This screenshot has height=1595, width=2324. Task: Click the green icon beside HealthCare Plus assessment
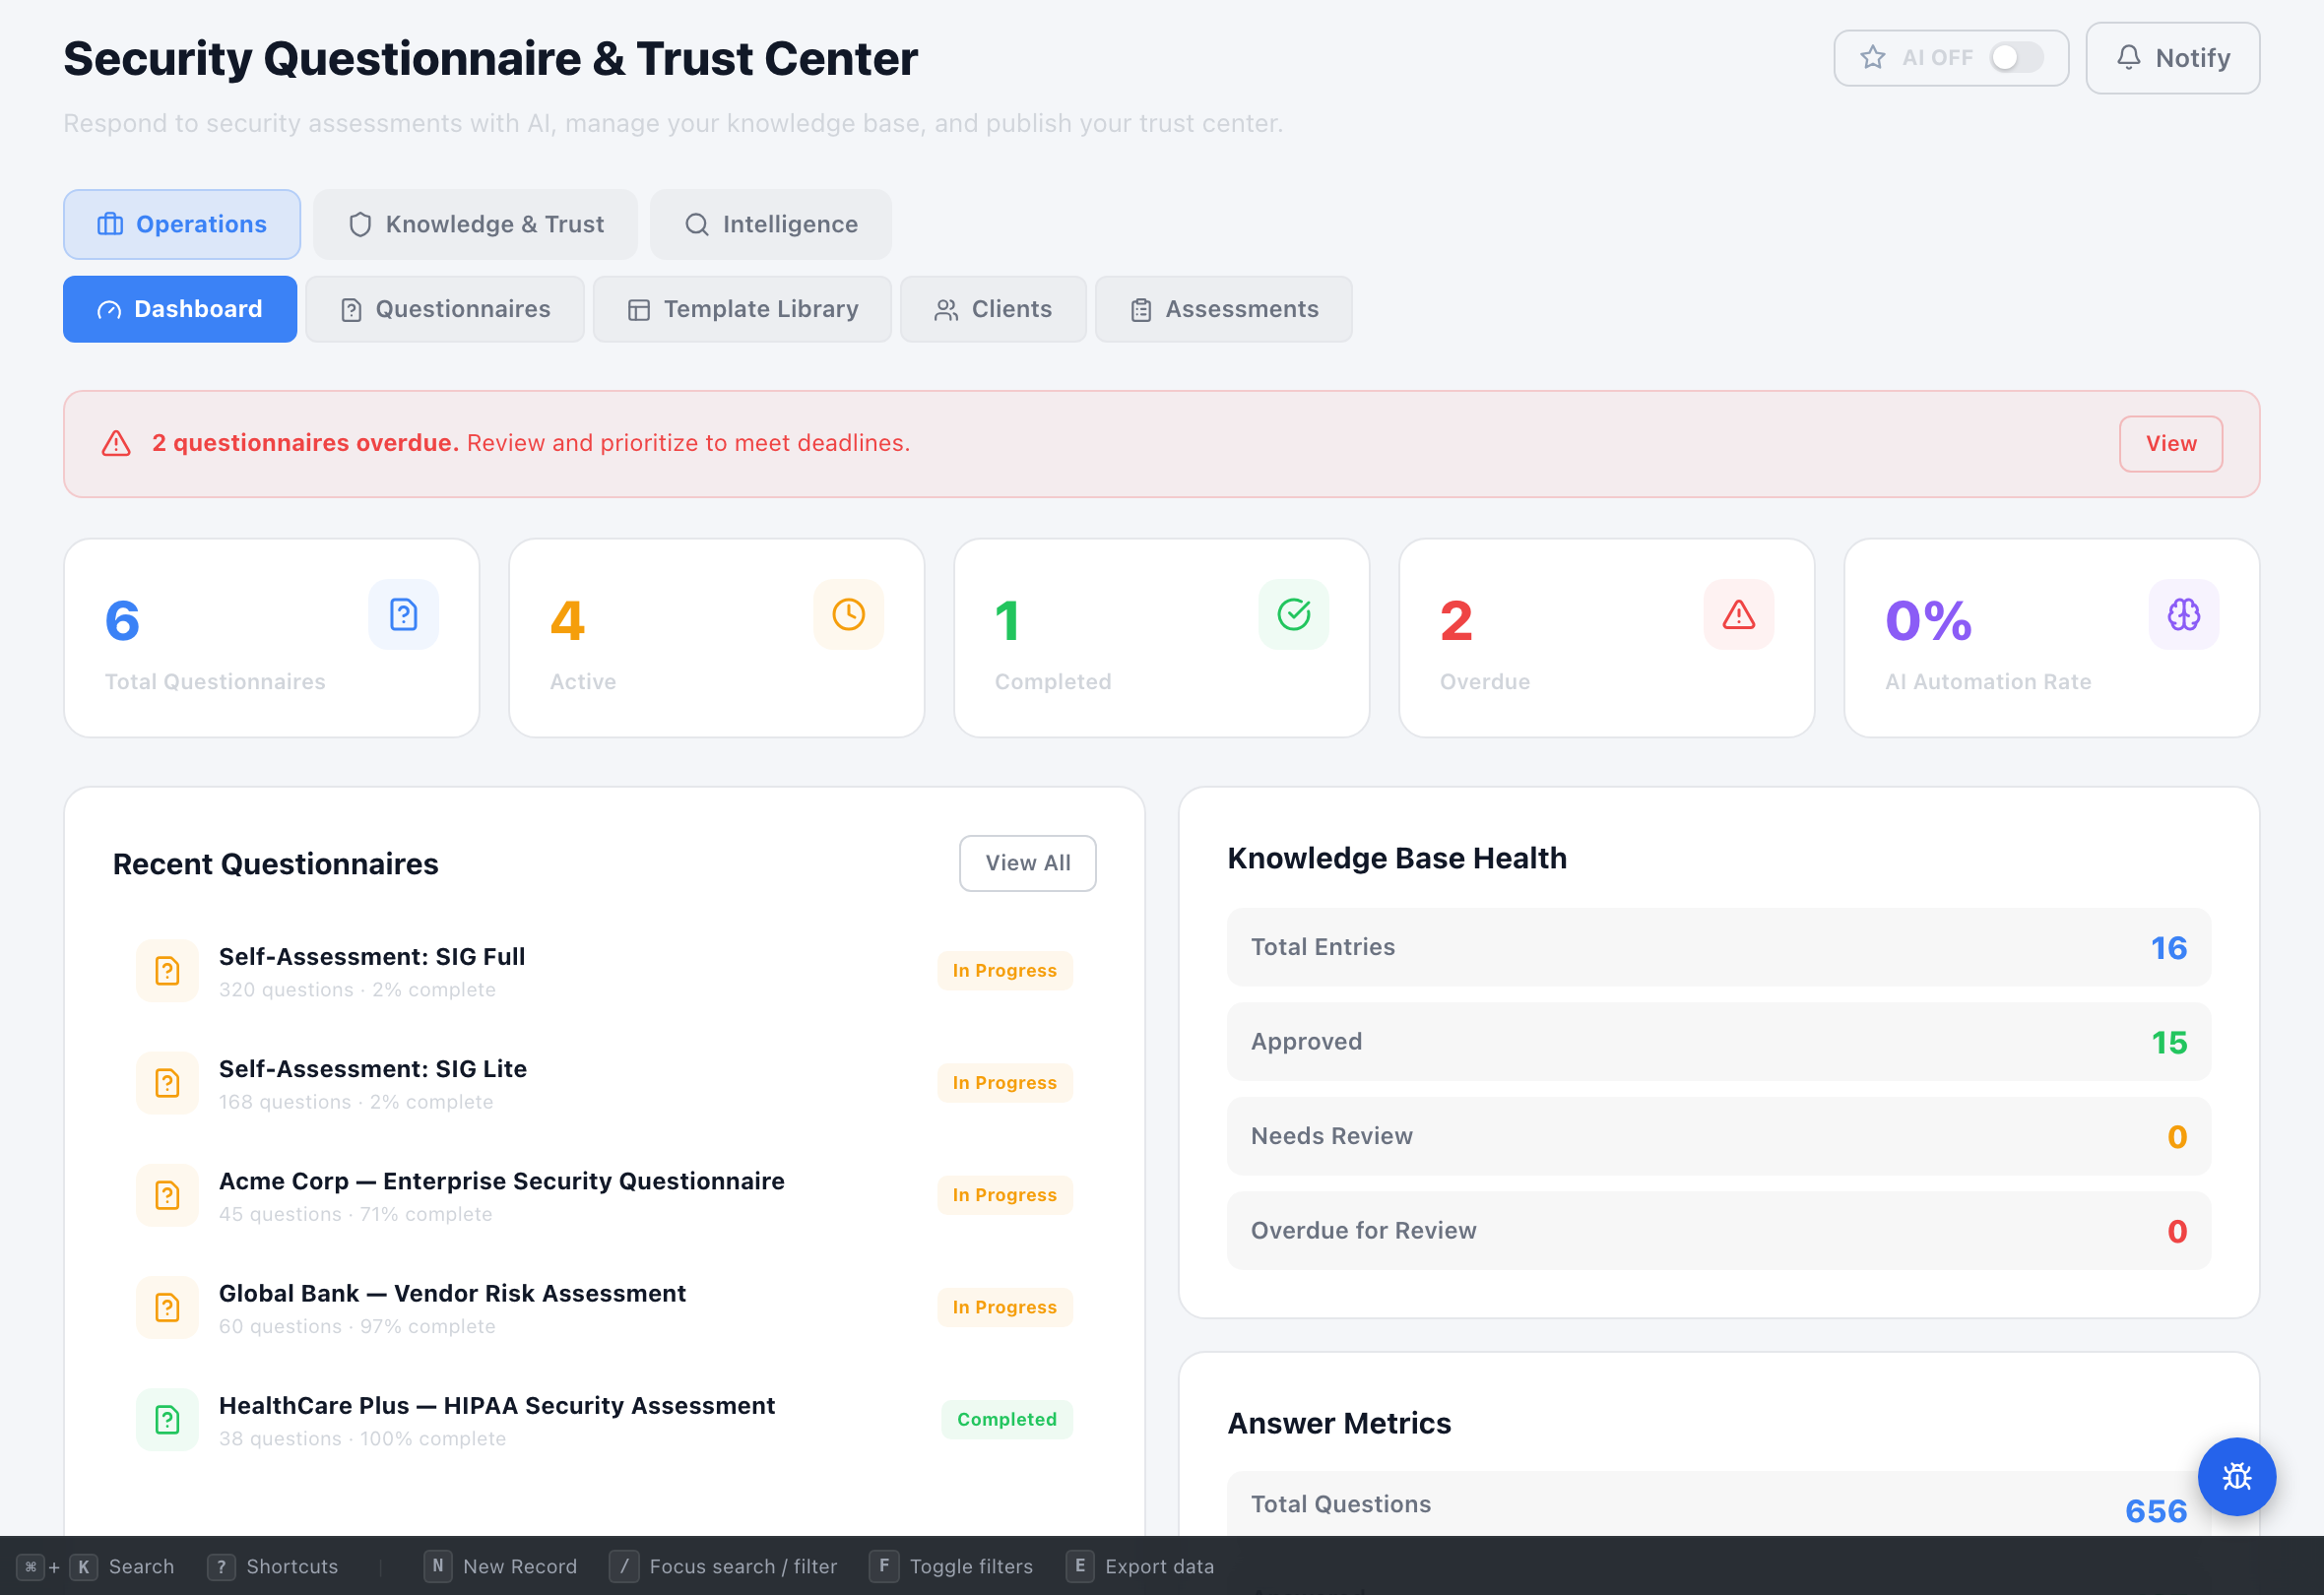click(x=167, y=1419)
